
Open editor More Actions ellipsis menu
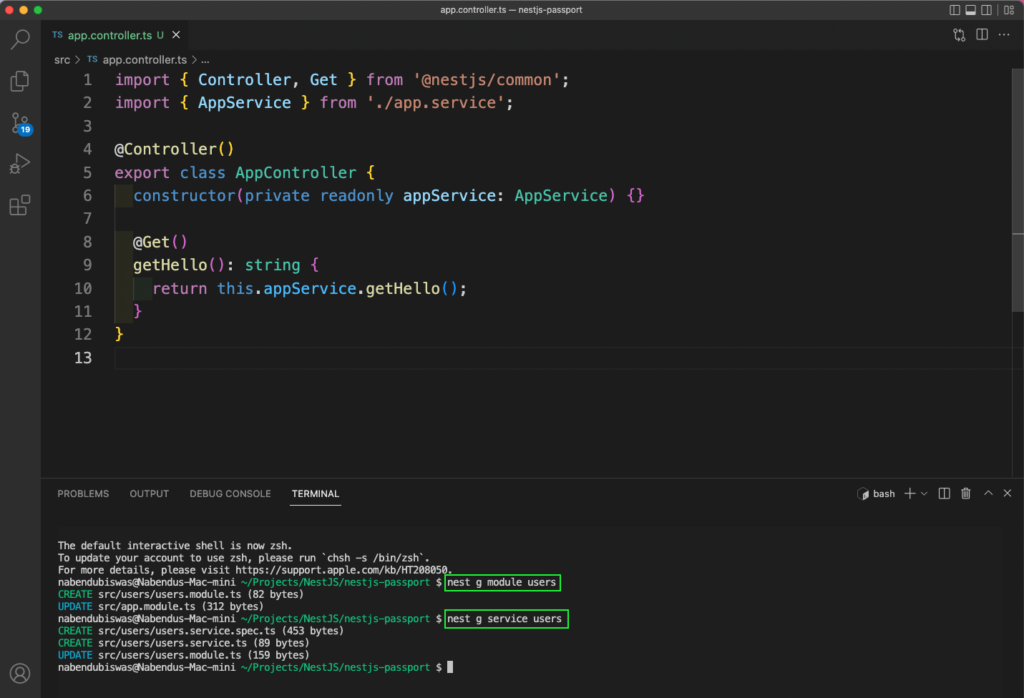tap(1004, 35)
